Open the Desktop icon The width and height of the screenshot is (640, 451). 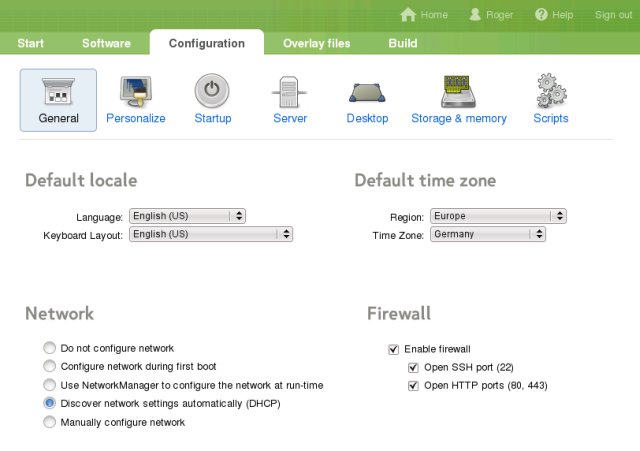point(367,93)
